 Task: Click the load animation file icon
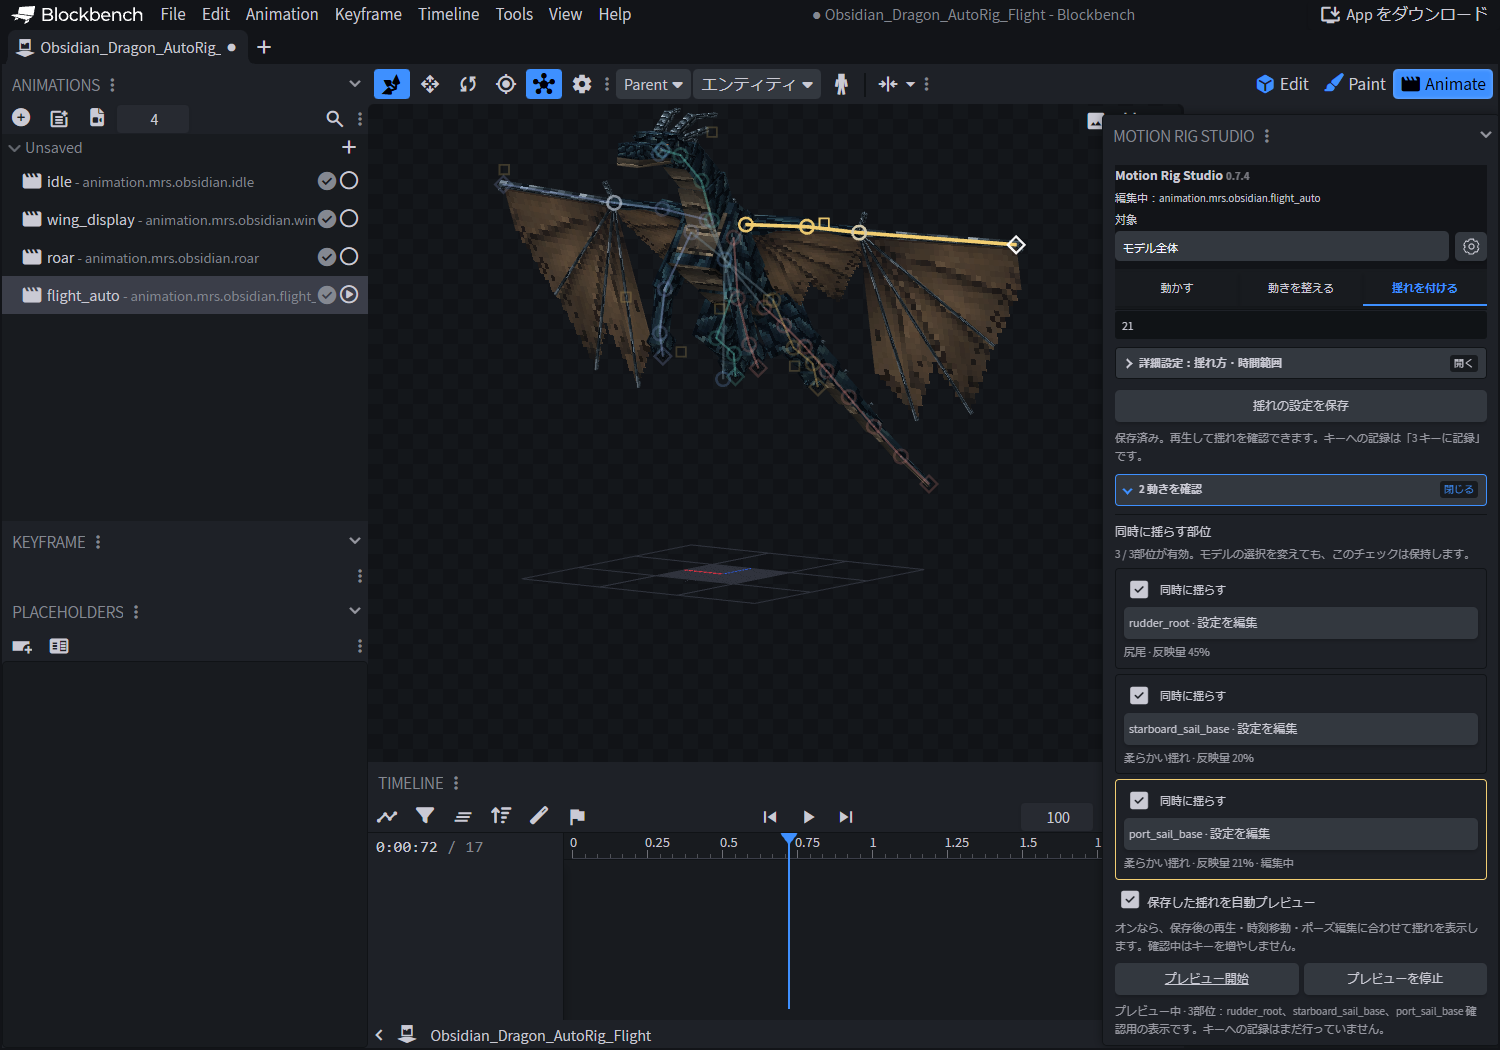click(59, 118)
